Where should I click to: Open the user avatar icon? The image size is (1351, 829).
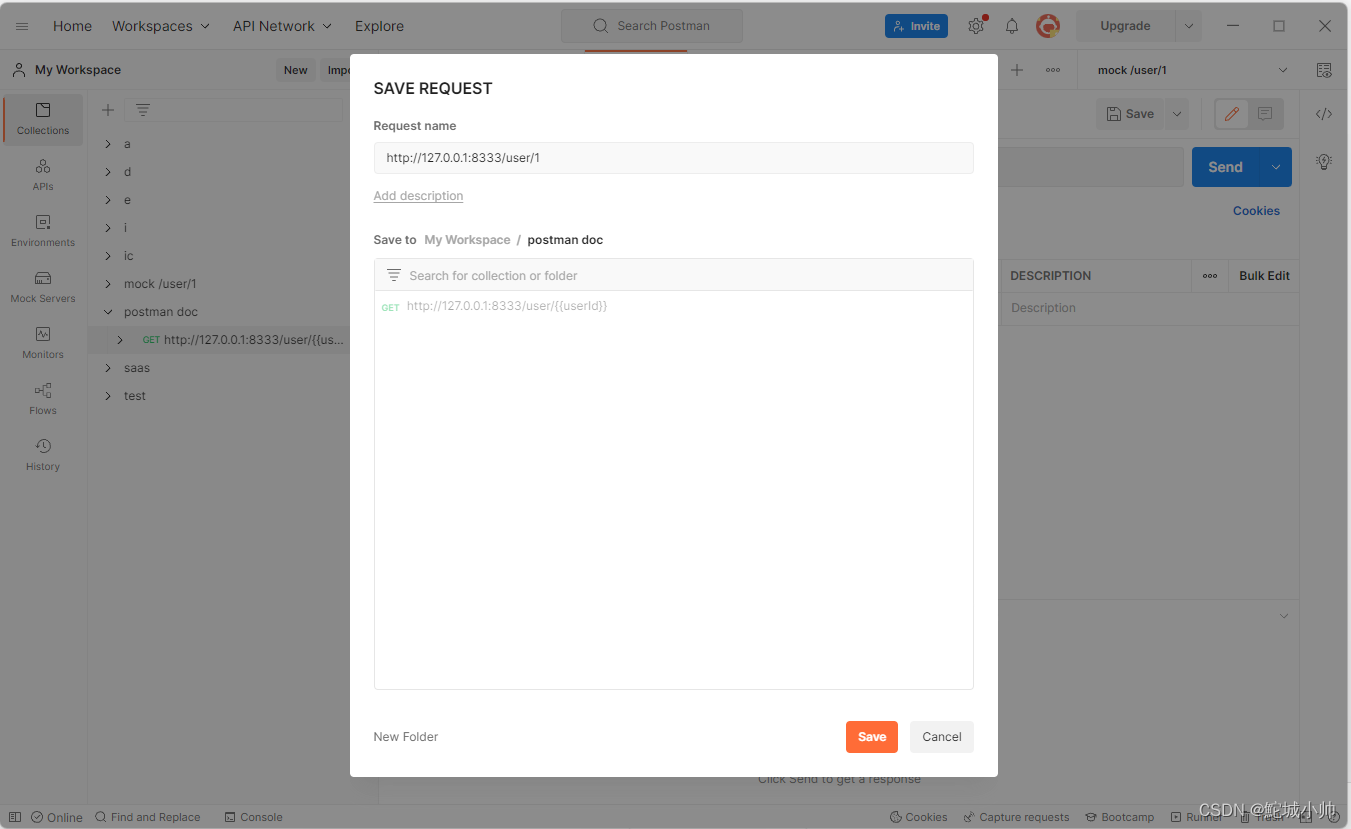click(1047, 26)
